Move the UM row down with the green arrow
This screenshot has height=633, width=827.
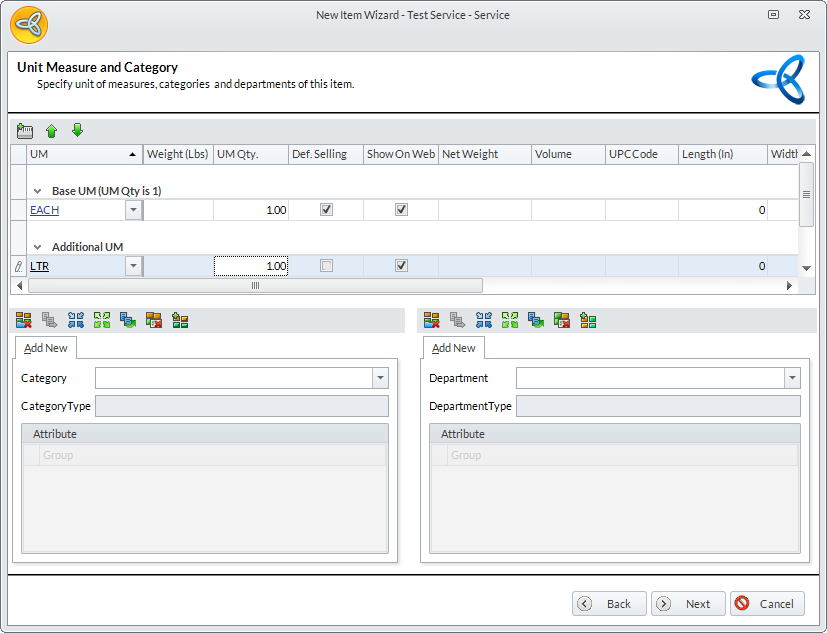pos(77,131)
